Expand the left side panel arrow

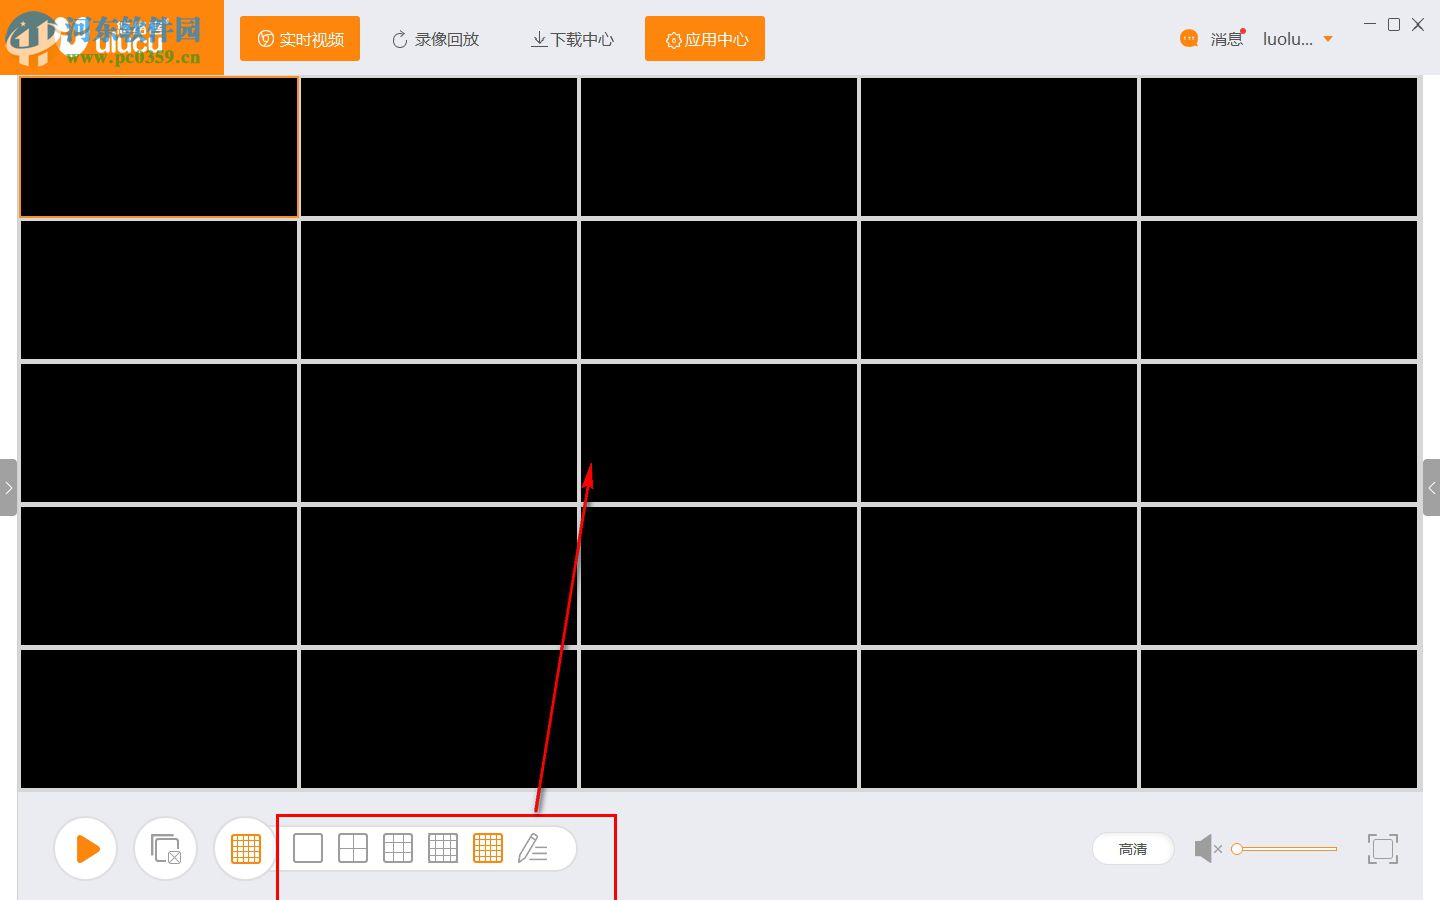[9, 487]
